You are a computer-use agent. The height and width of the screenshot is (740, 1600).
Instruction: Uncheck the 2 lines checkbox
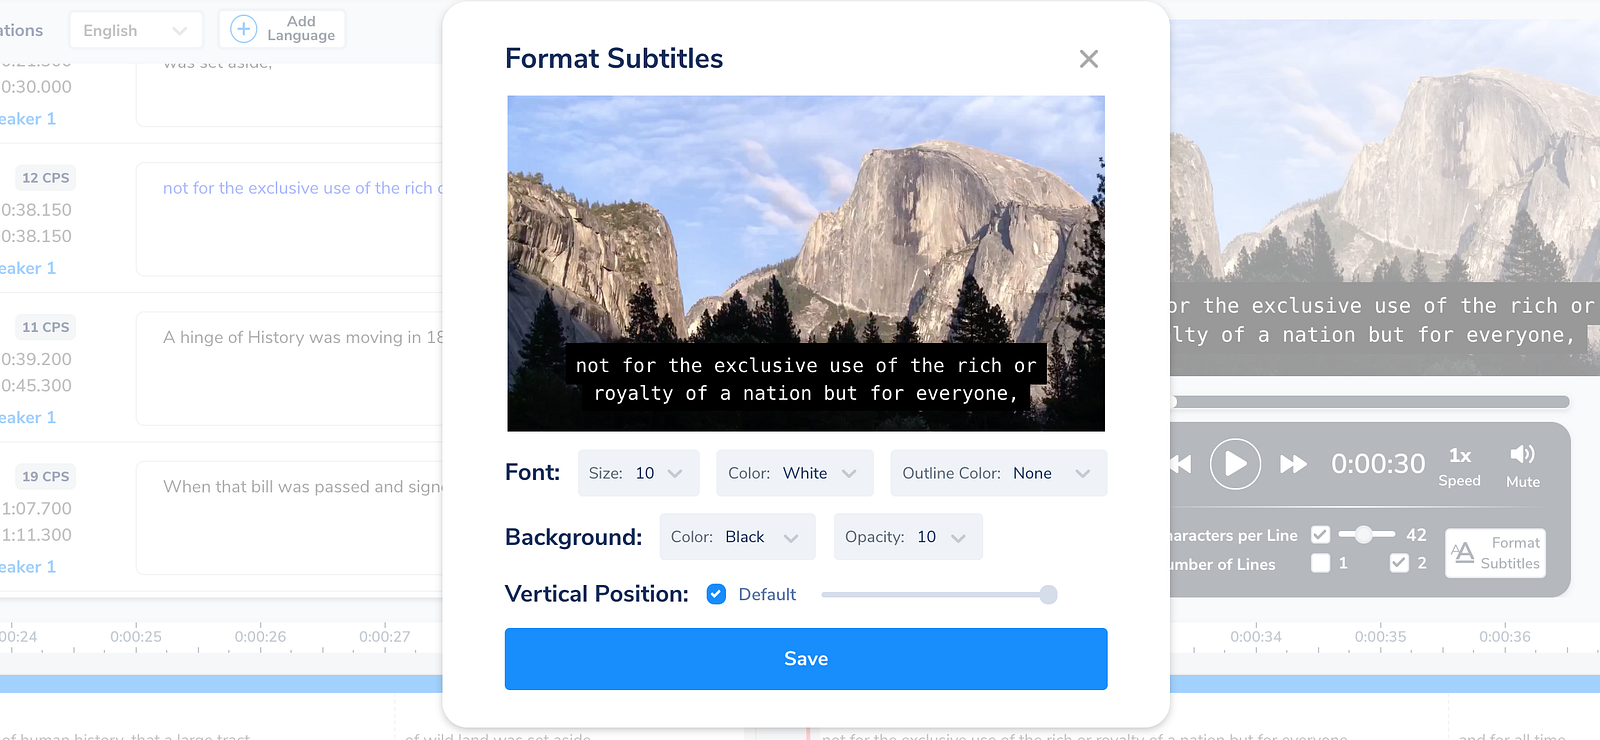pyautogui.click(x=1399, y=563)
